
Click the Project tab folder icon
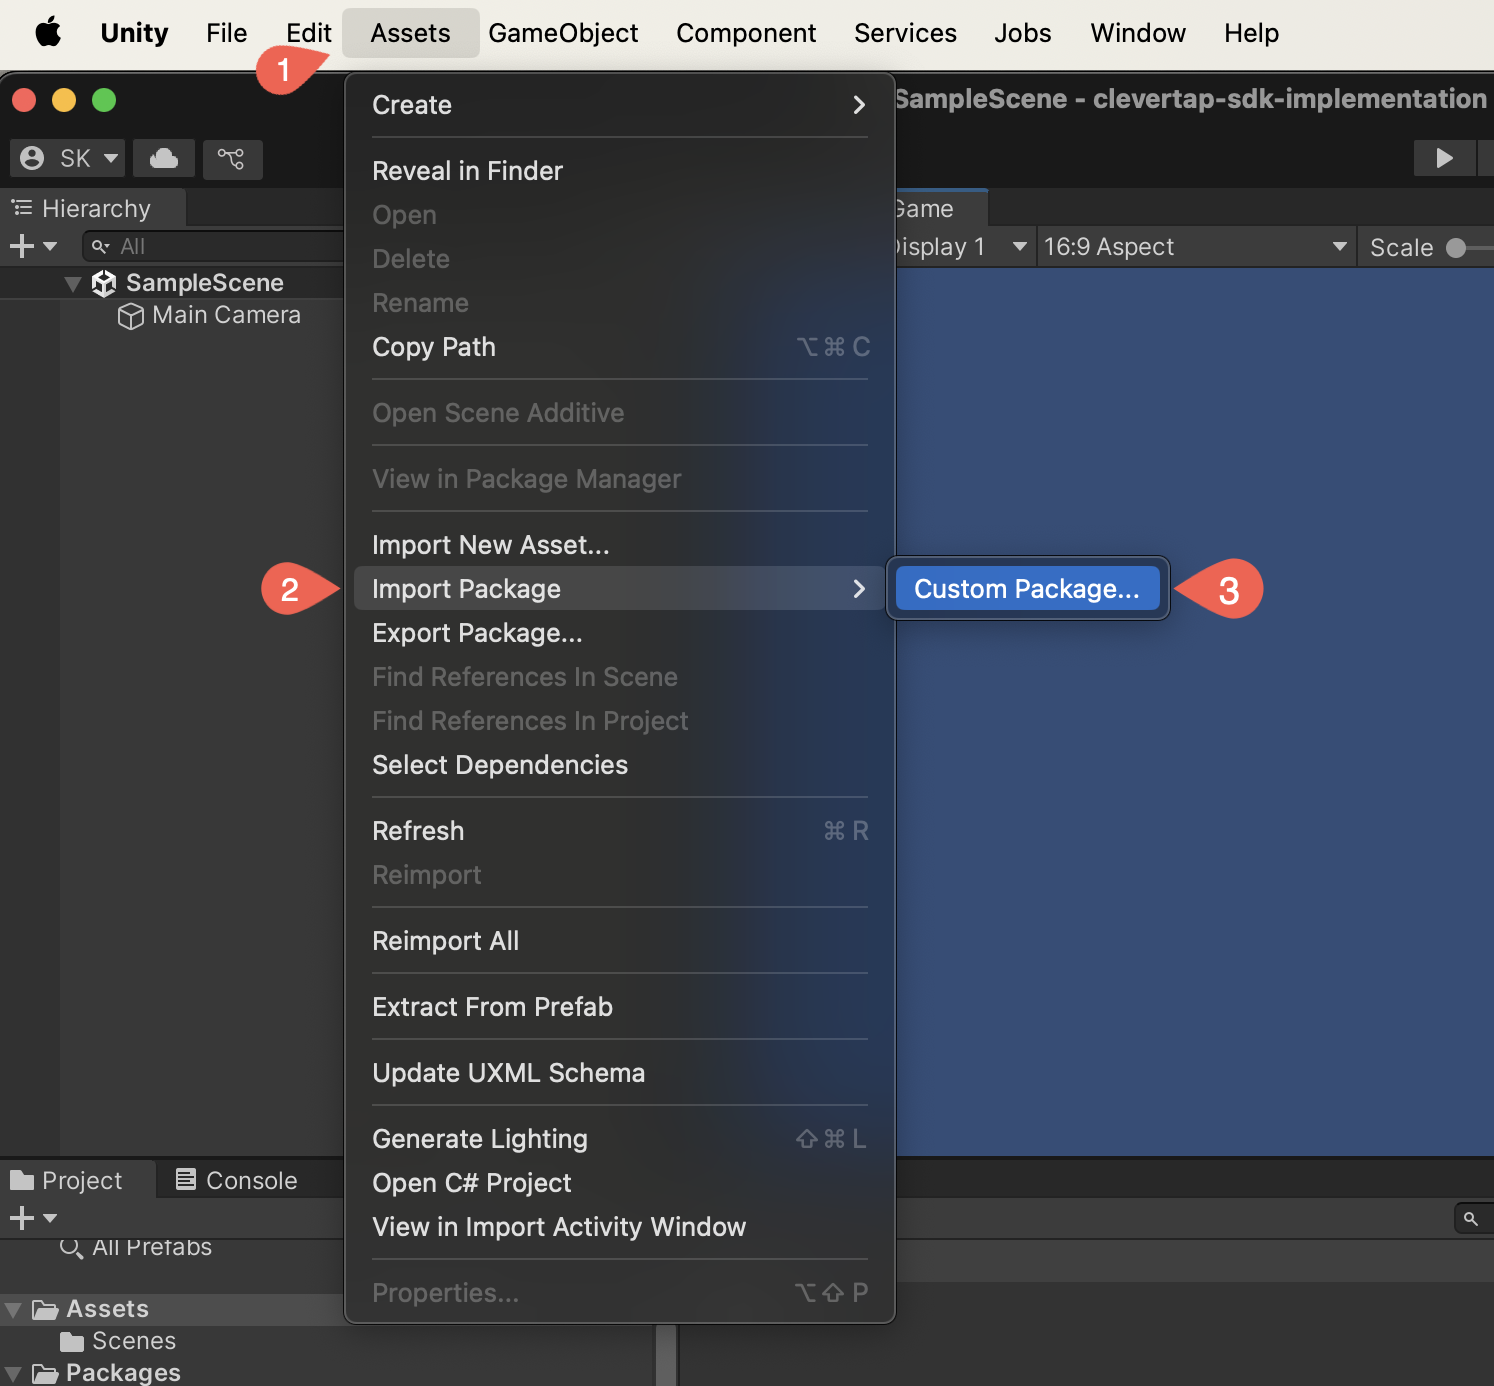[x=22, y=1181]
